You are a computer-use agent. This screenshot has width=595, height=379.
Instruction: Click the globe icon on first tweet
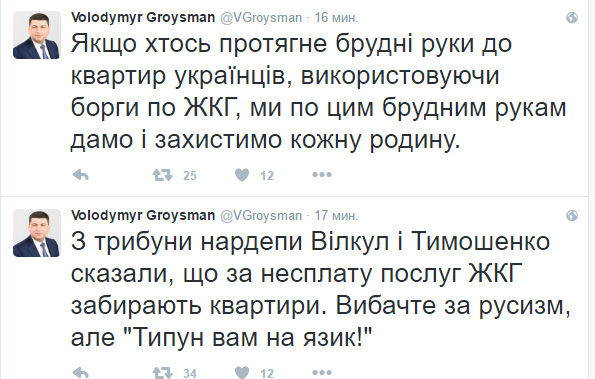point(571,17)
